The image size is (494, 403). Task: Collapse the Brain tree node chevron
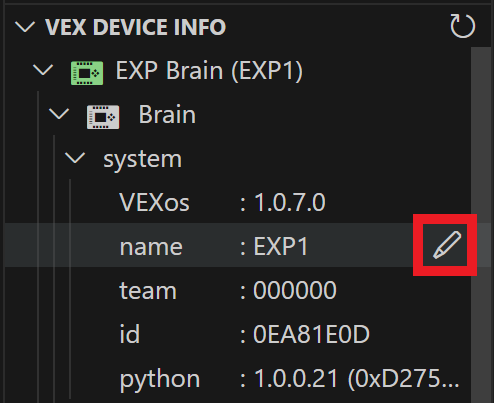pyautogui.click(x=59, y=114)
